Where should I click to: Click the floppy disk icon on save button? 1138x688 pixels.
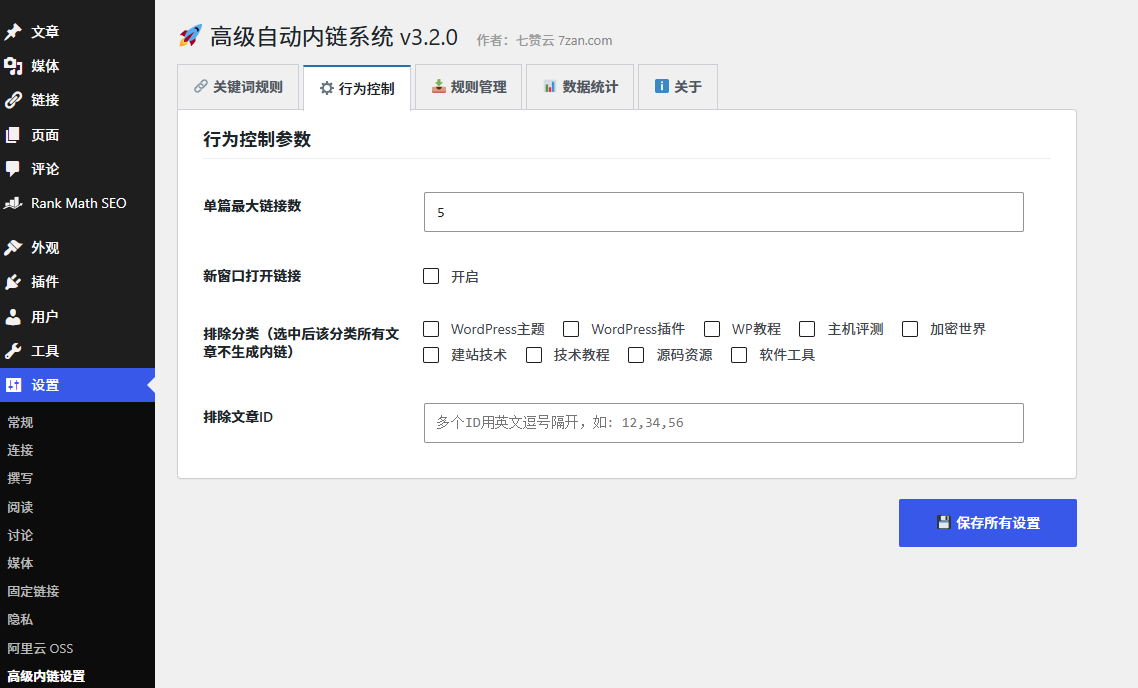click(x=943, y=522)
